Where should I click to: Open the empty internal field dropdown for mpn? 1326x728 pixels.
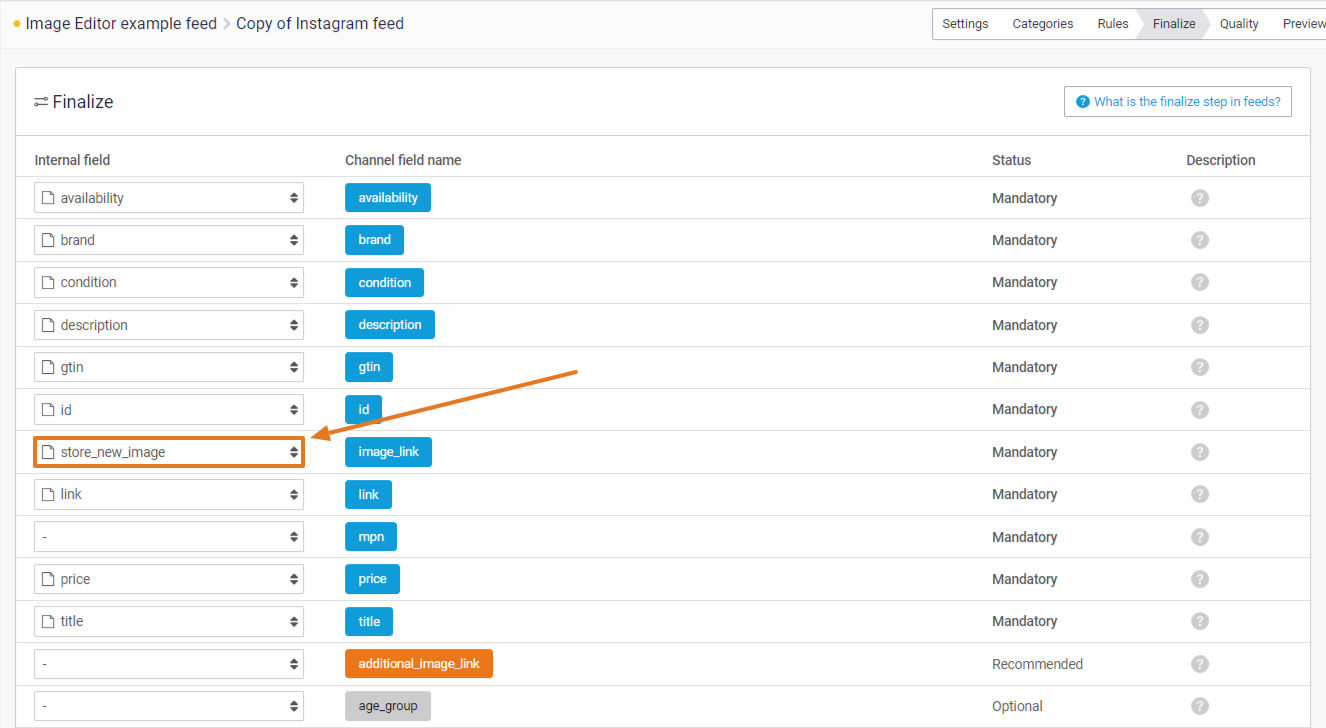pyautogui.click(x=169, y=537)
